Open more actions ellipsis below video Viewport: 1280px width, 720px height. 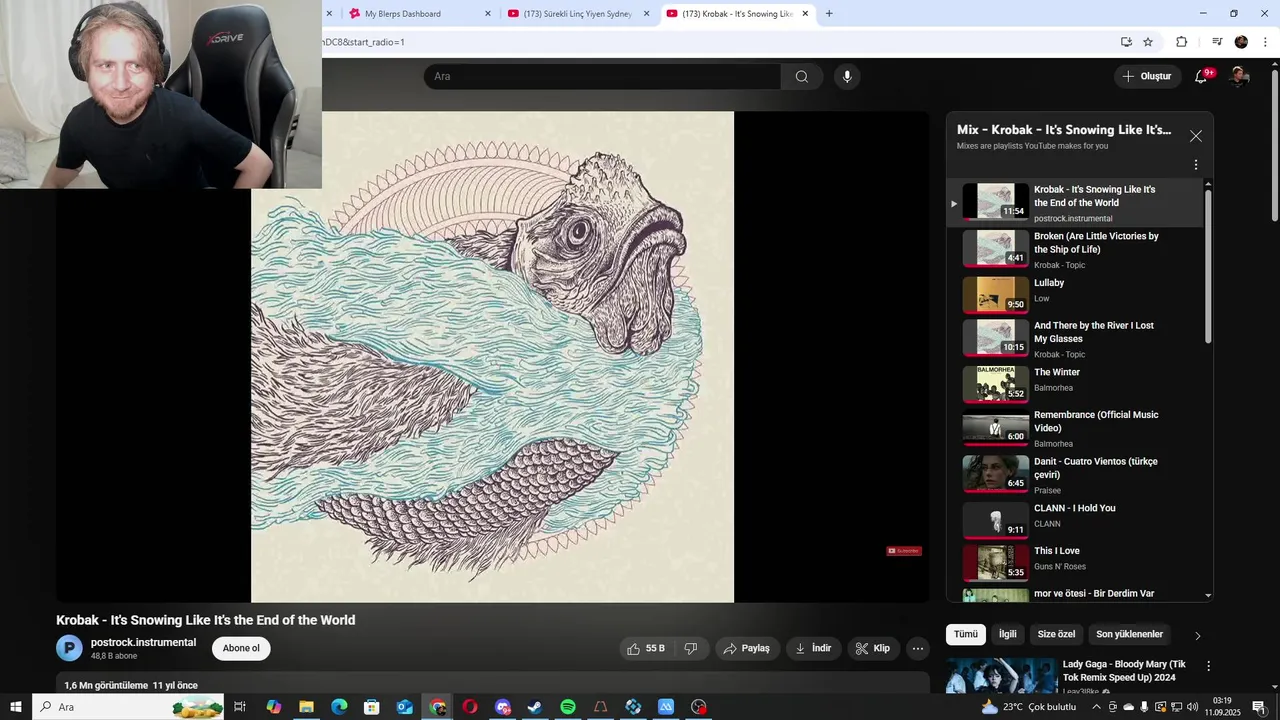click(918, 649)
